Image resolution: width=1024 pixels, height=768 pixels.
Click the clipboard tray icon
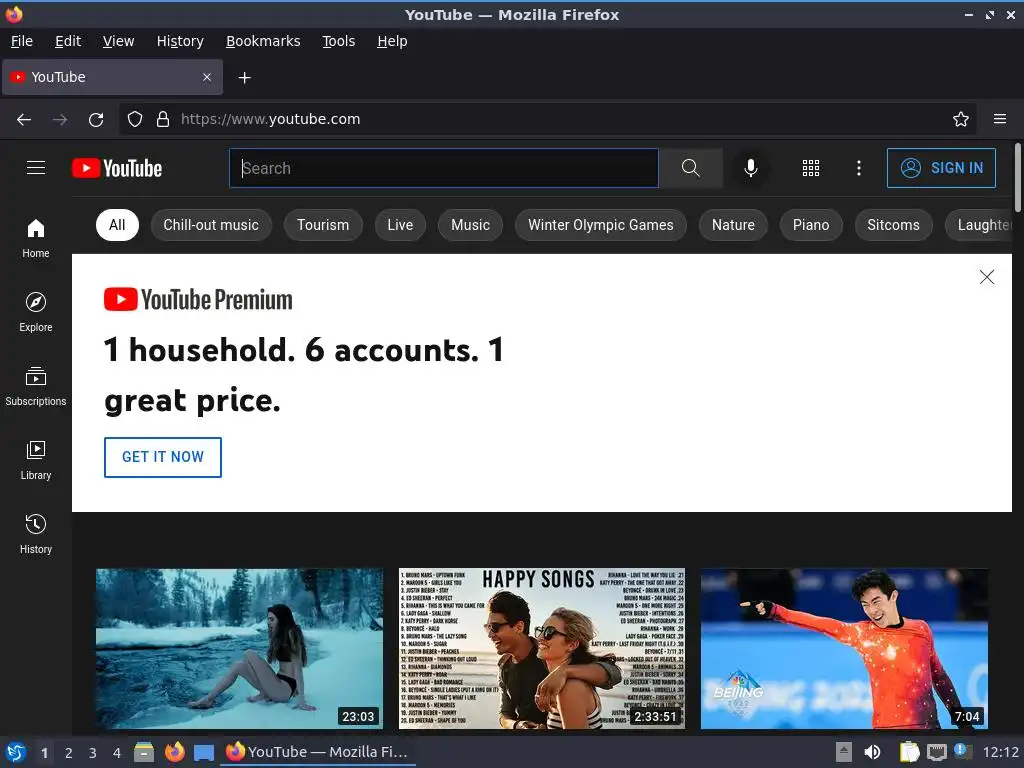(x=909, y=752)
